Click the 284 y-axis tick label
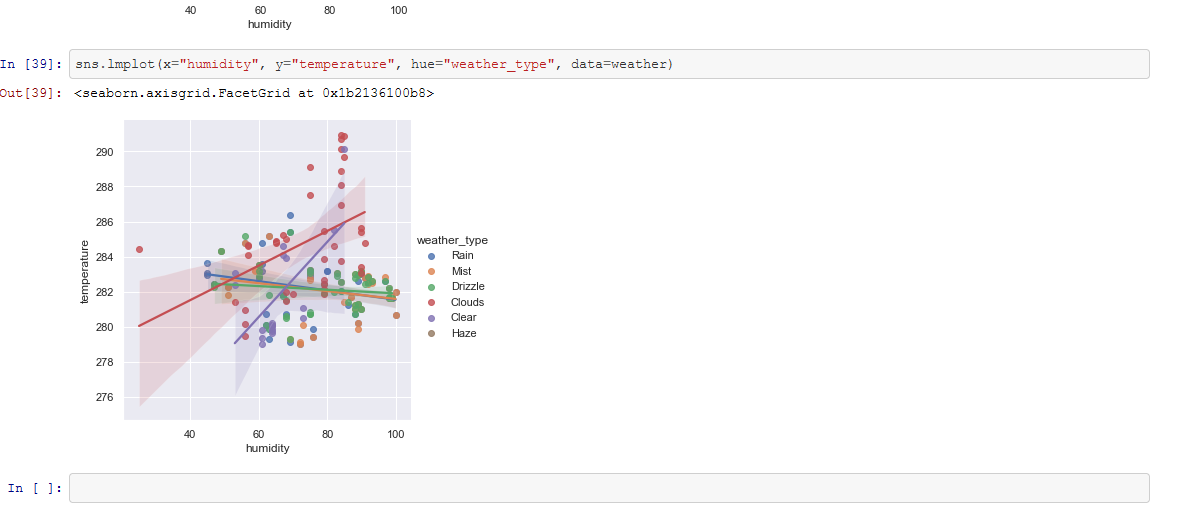 (x=104, y=257)
